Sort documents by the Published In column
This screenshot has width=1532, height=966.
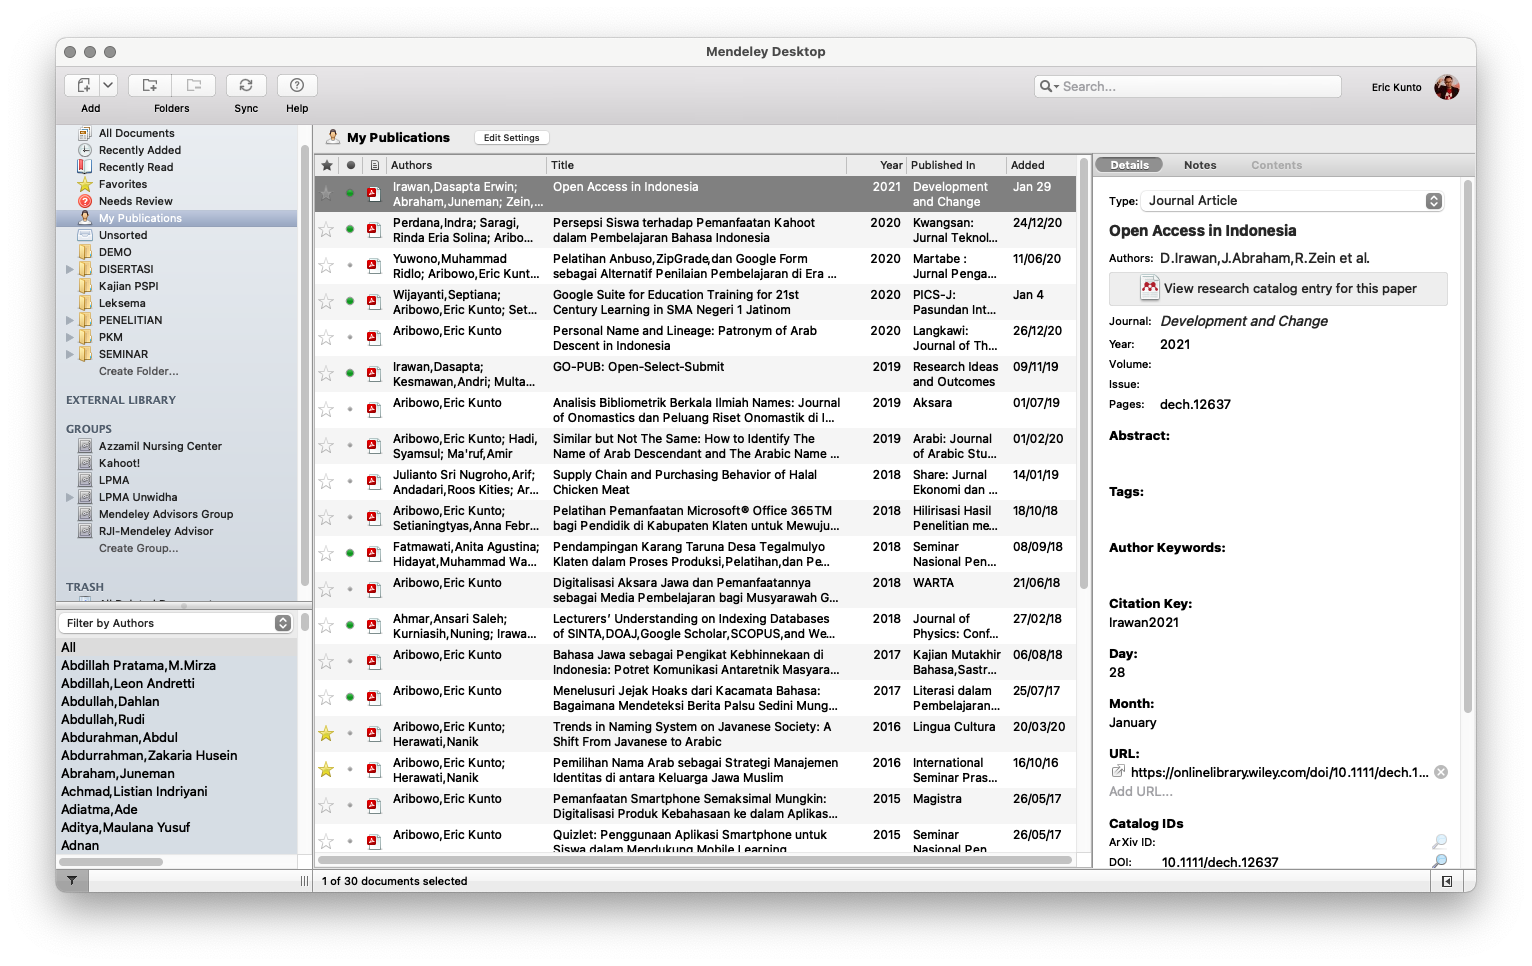(x=955, y=165)
